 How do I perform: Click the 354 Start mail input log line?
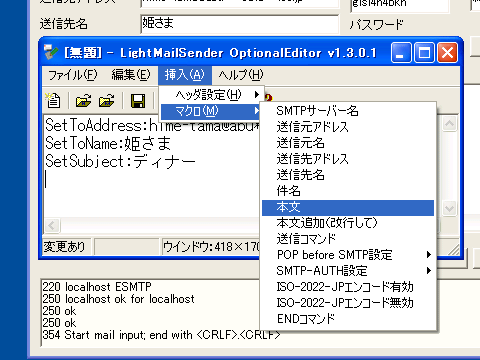(161, 335)
